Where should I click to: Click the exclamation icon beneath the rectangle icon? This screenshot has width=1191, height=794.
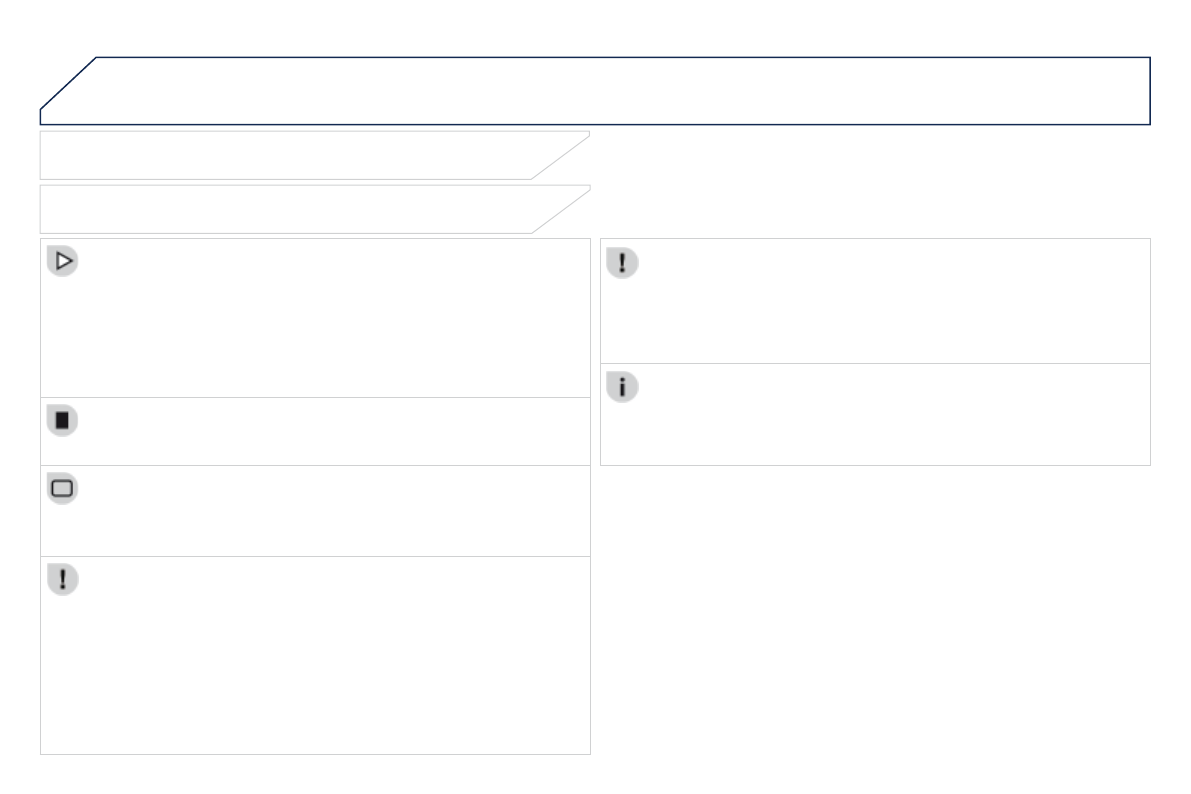click(x=62, y=579)
